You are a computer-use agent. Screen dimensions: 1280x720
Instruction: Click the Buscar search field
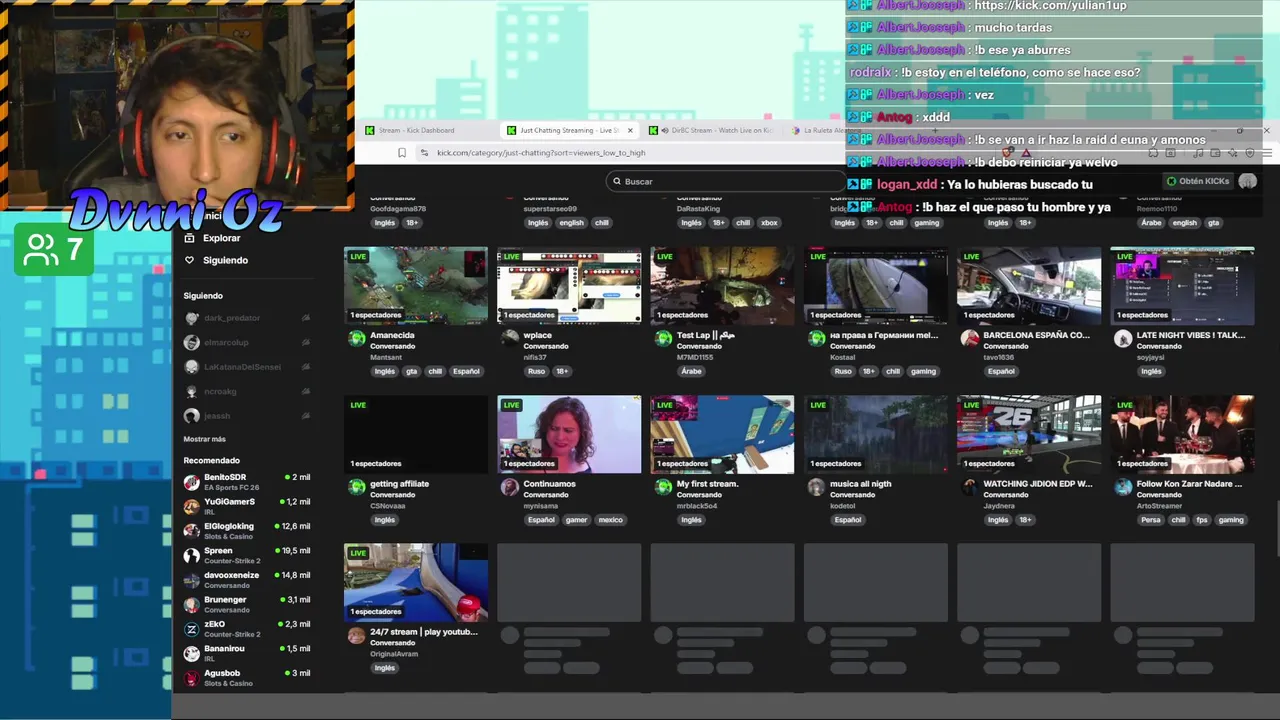point(727,181)
